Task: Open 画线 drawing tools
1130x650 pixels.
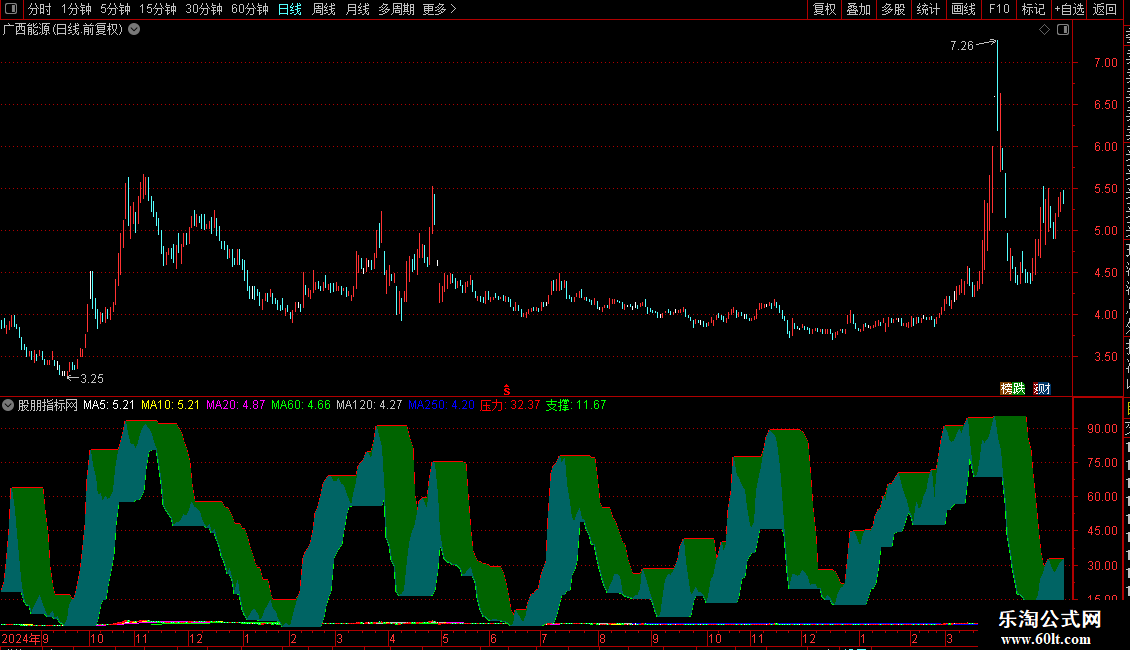Action: pyautogui.click(x=963, y=9)
